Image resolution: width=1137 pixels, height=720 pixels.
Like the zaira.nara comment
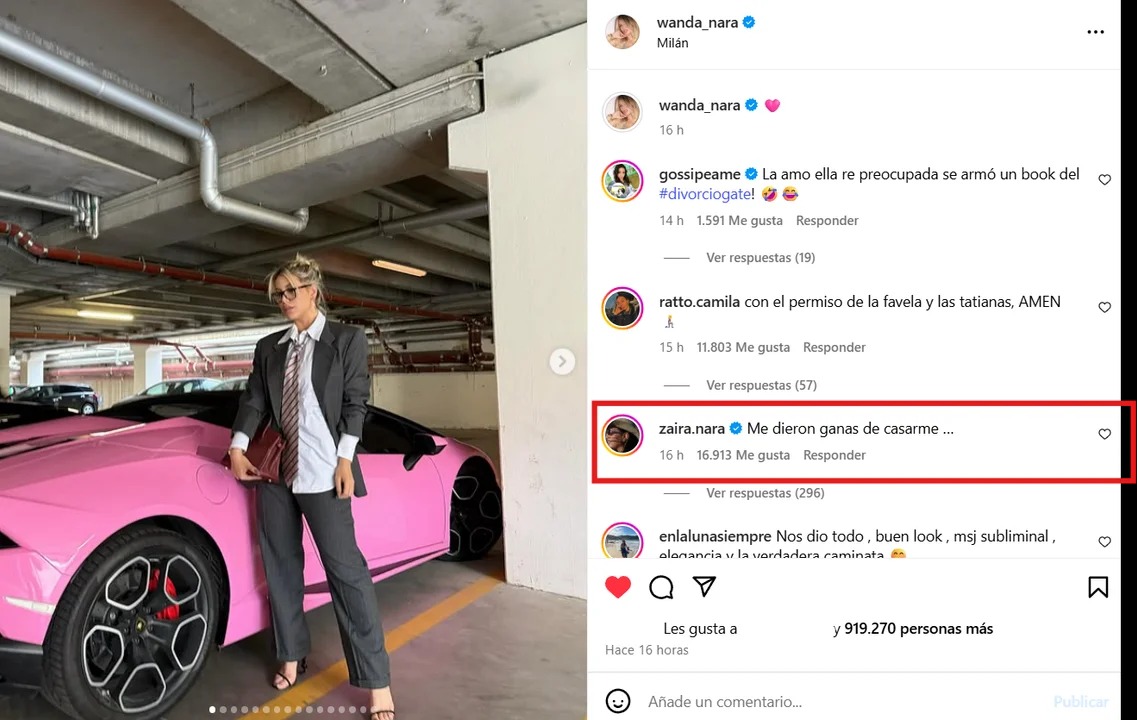tap(1105, 434)
